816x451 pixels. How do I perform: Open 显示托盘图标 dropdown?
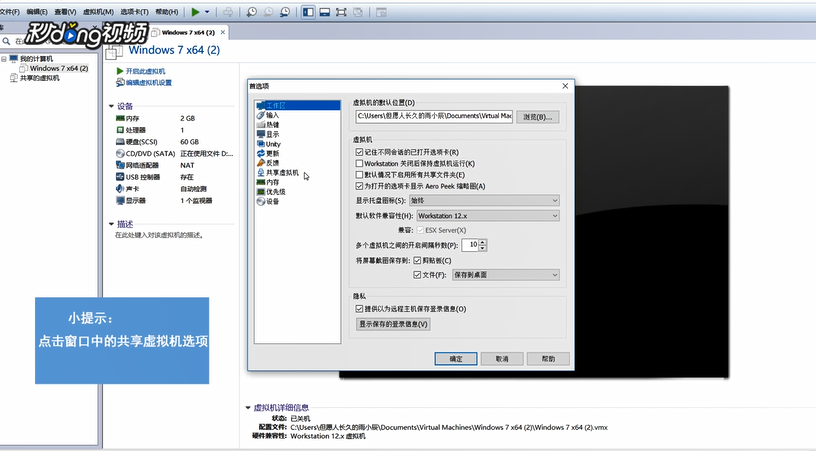click(484, 200)
